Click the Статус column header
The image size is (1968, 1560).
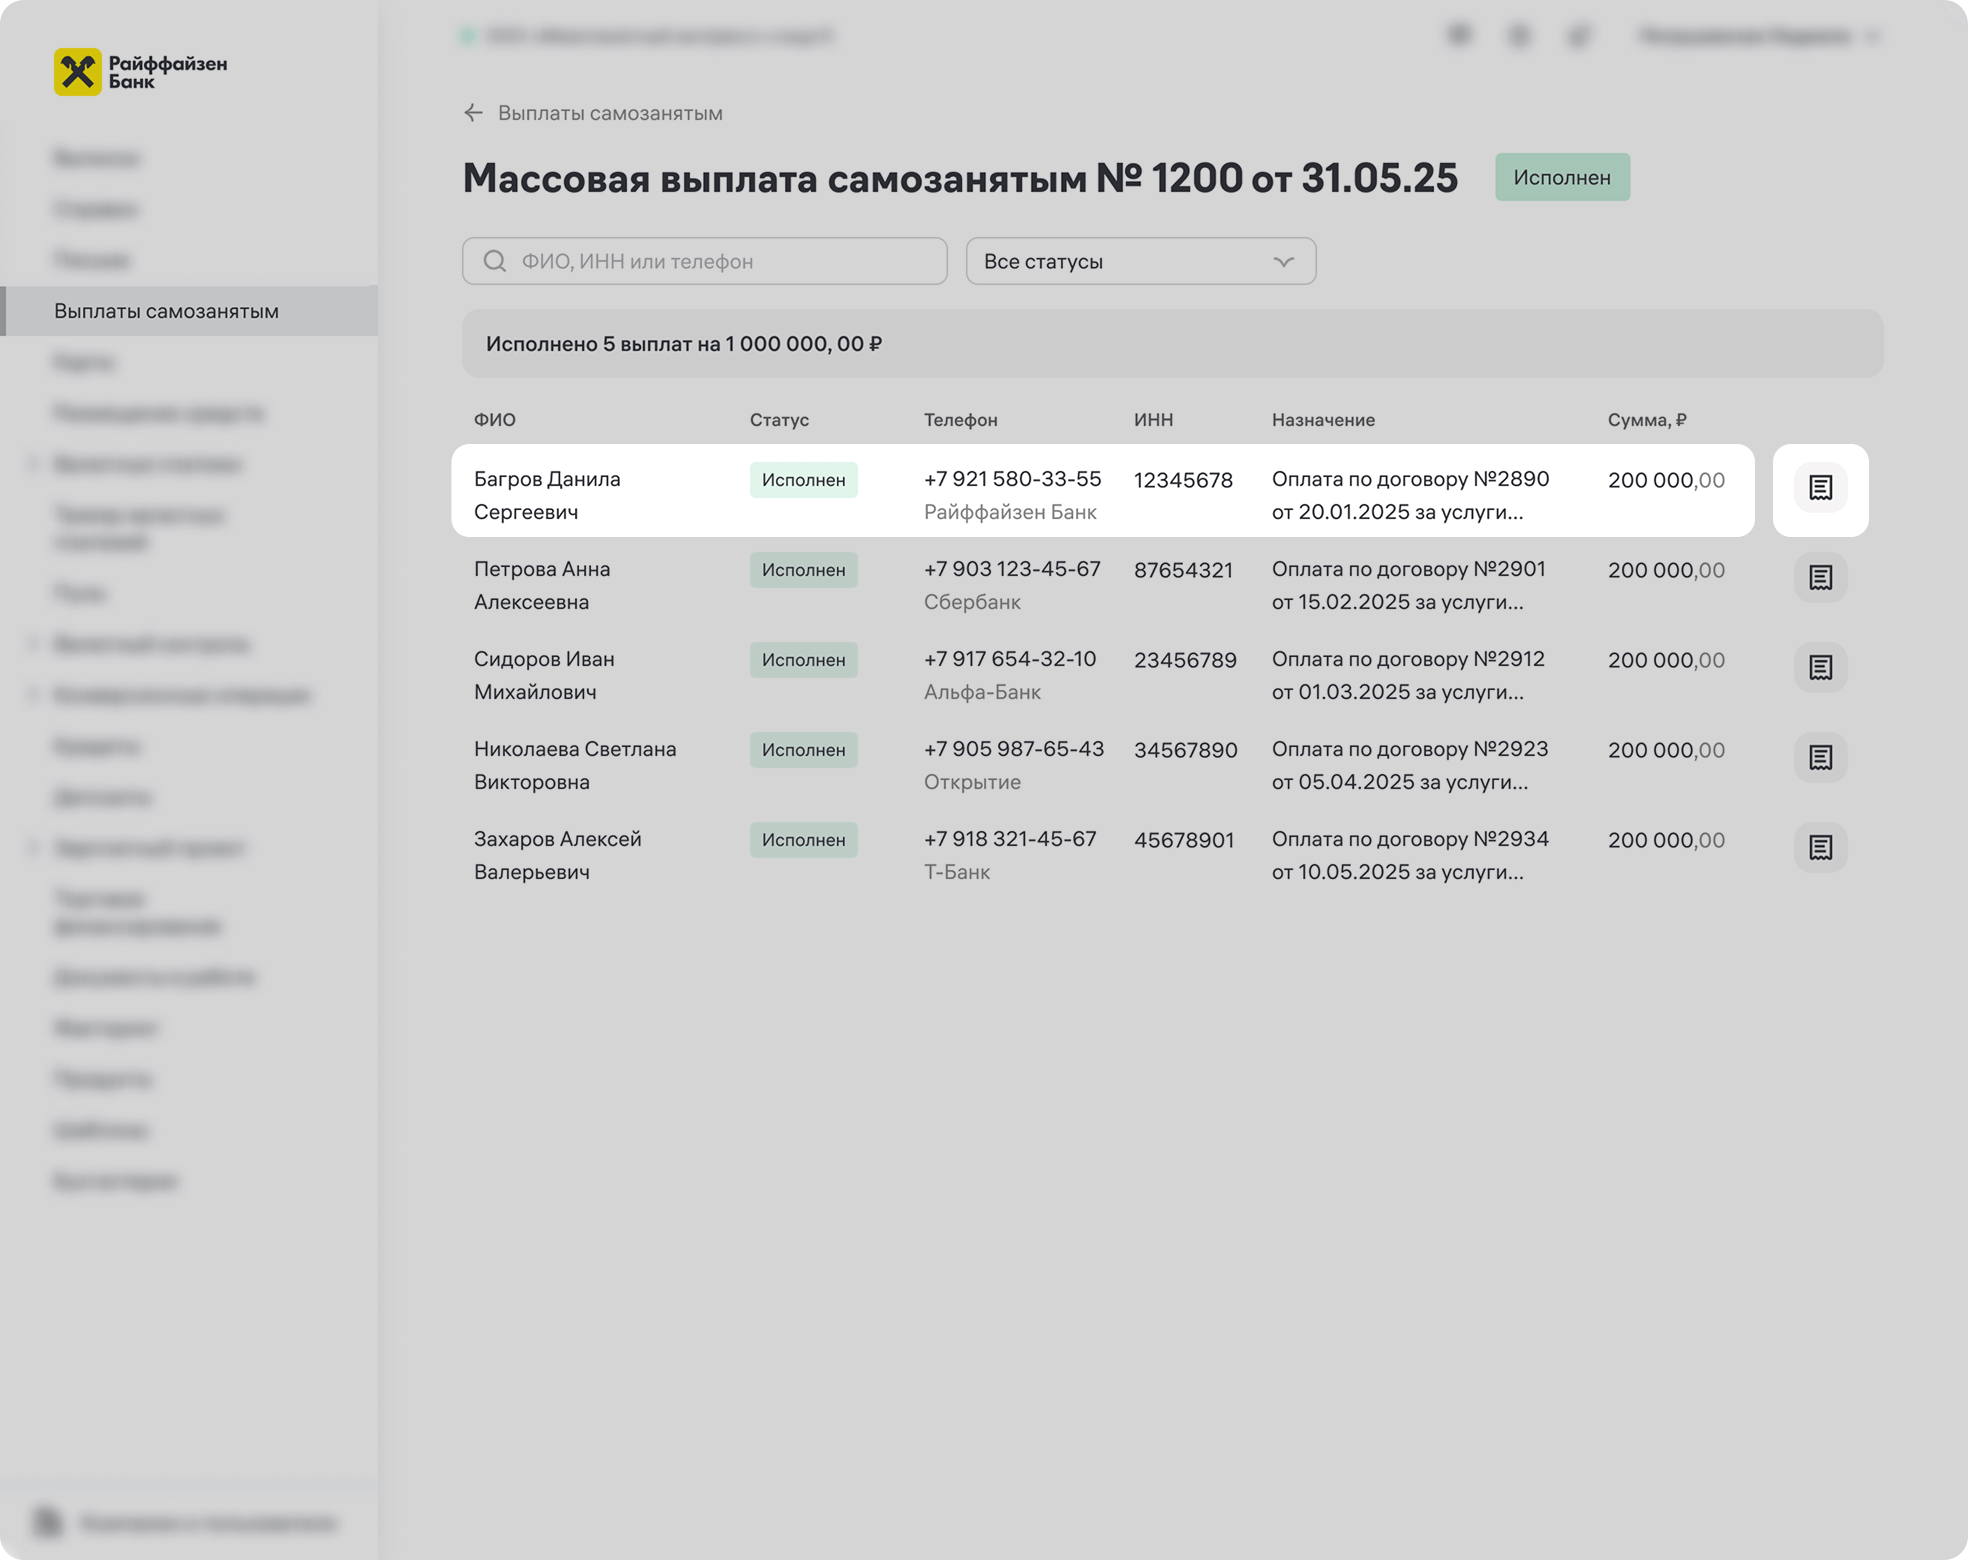[779, 420]
